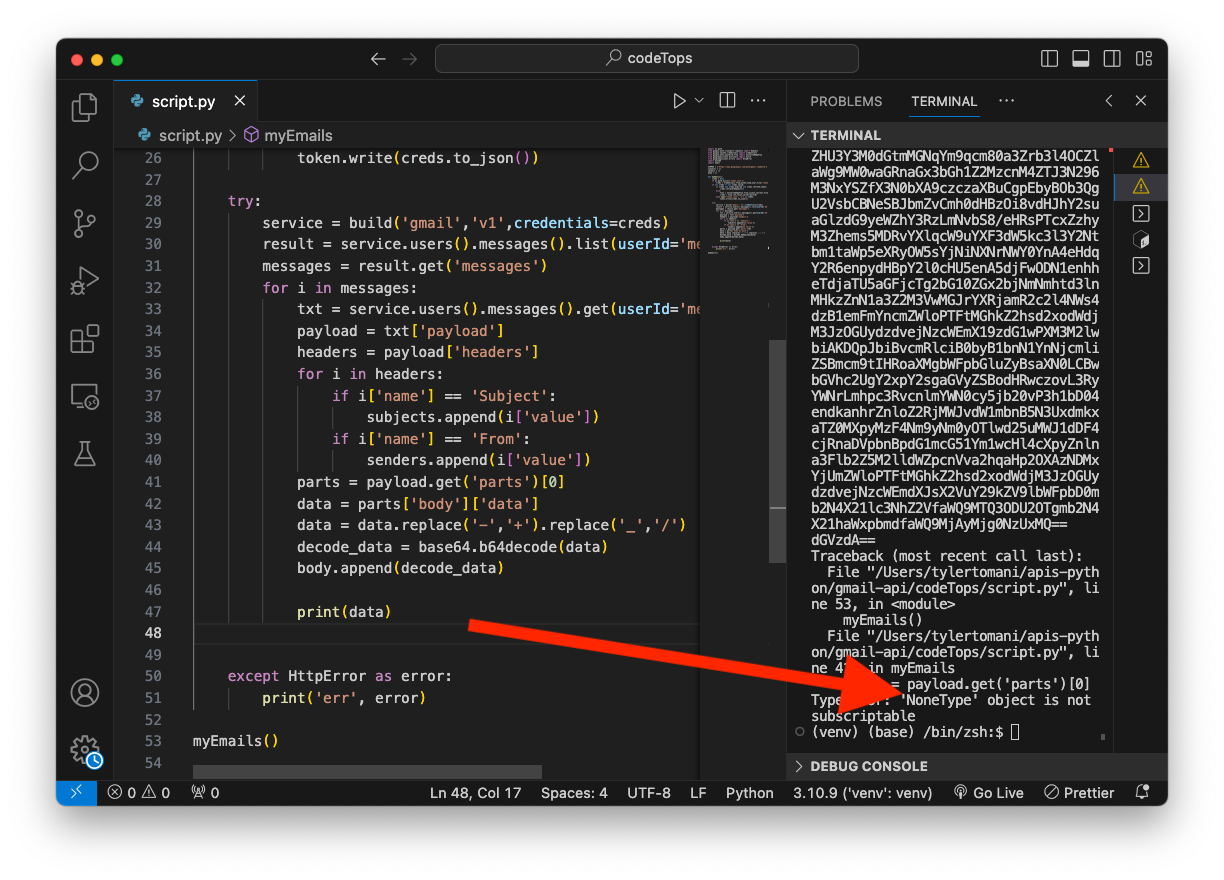This screenshot has height=880, width=1224.
Task: Click senders.append(i['value']) on line 40
Action: click(479, 460)
